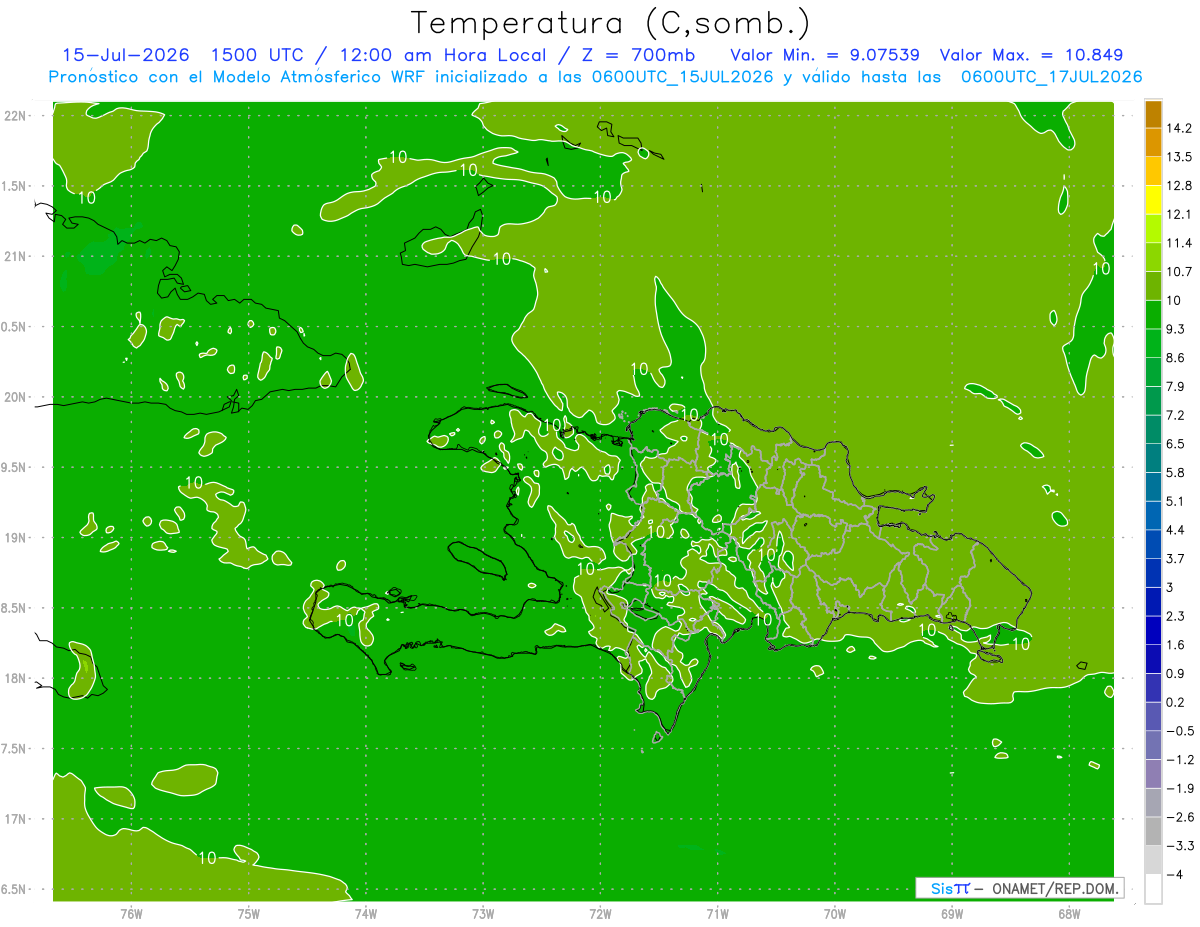Viewport: 1200px width, 927px height.
Task: Click the "72W" longitude axis label
Action: coord(600,914)
